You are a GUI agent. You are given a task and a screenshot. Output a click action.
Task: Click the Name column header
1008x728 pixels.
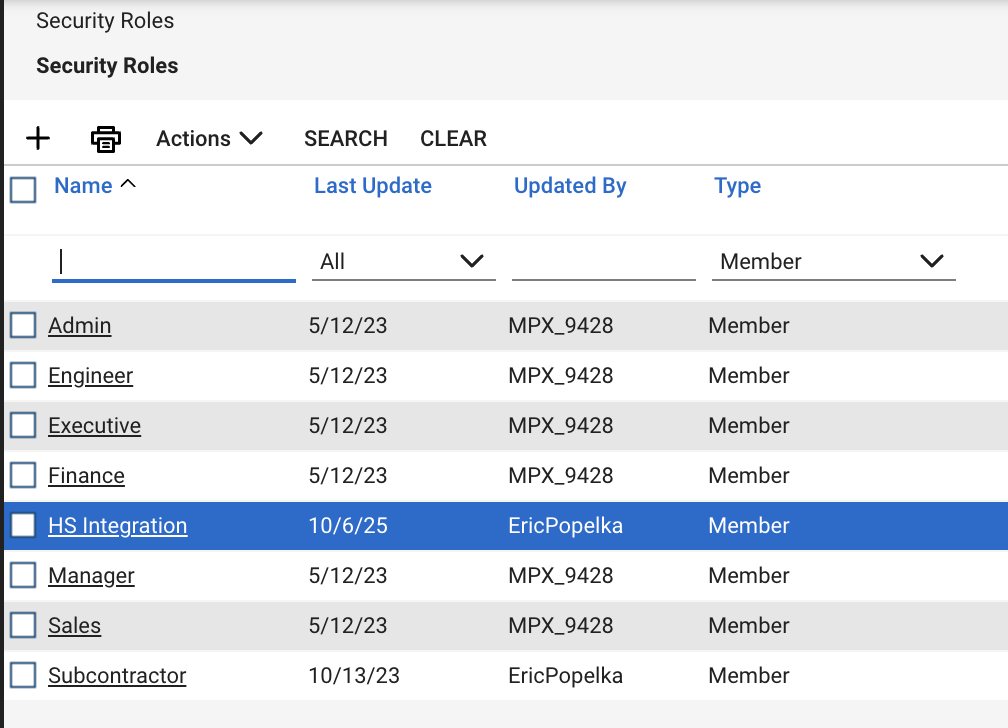click(x=84, y=185)
